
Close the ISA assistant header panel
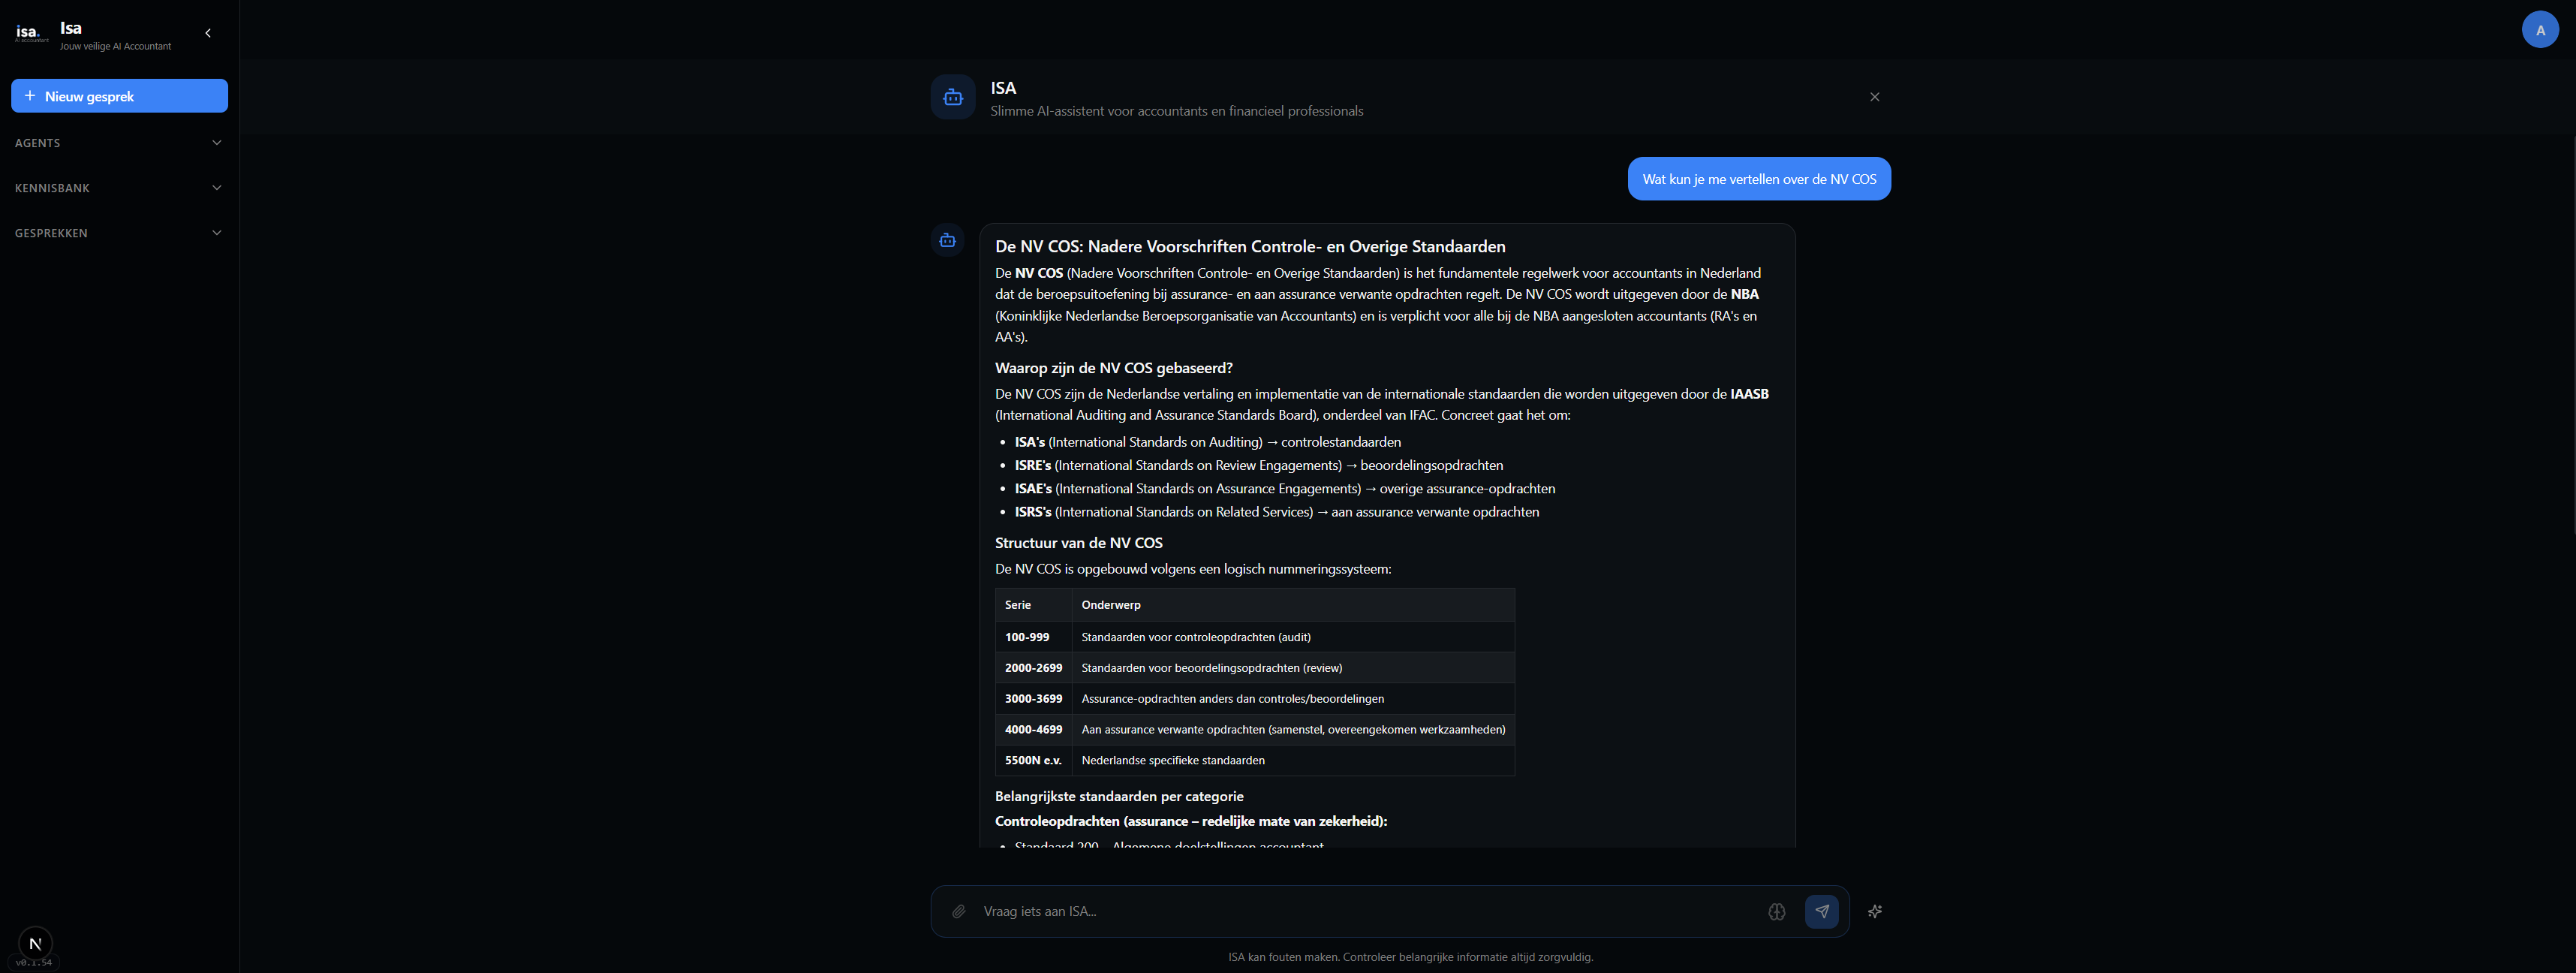[1874, 97]
